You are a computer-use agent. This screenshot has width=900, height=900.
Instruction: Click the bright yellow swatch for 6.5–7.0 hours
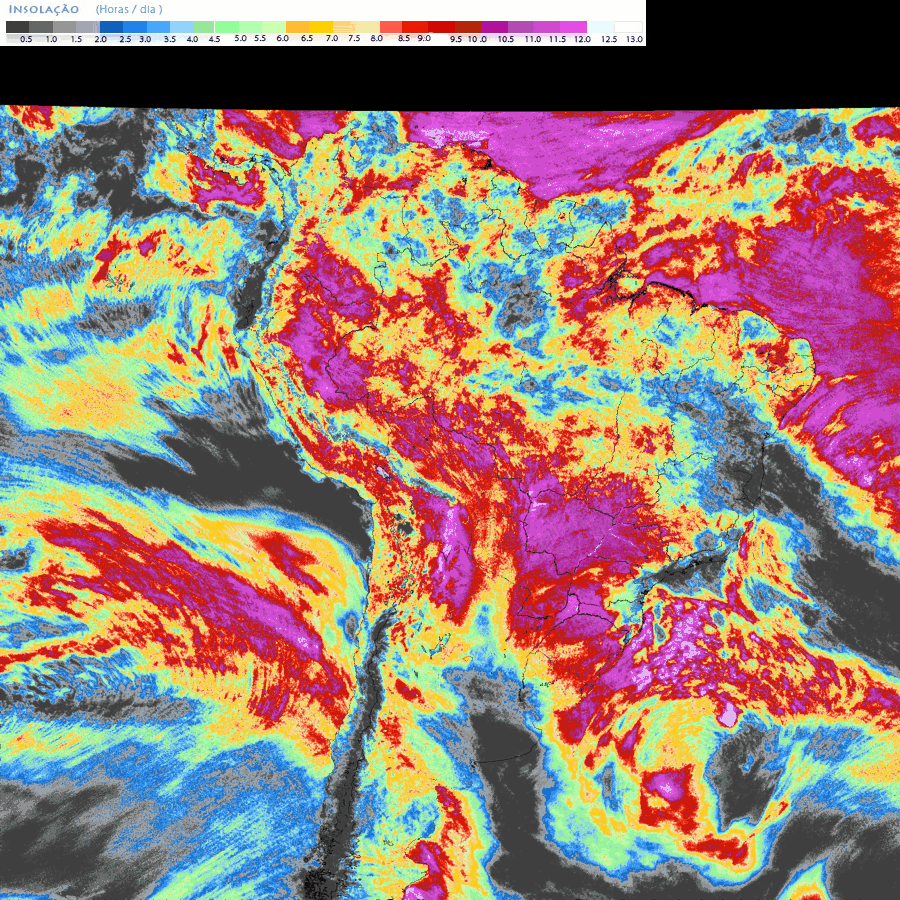point(321,27)
